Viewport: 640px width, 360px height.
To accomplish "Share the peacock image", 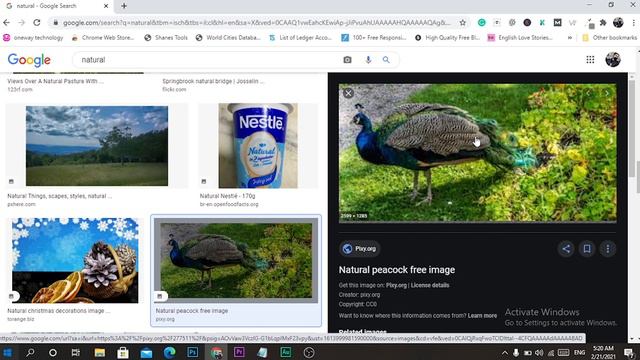I will tap(566, 249).
